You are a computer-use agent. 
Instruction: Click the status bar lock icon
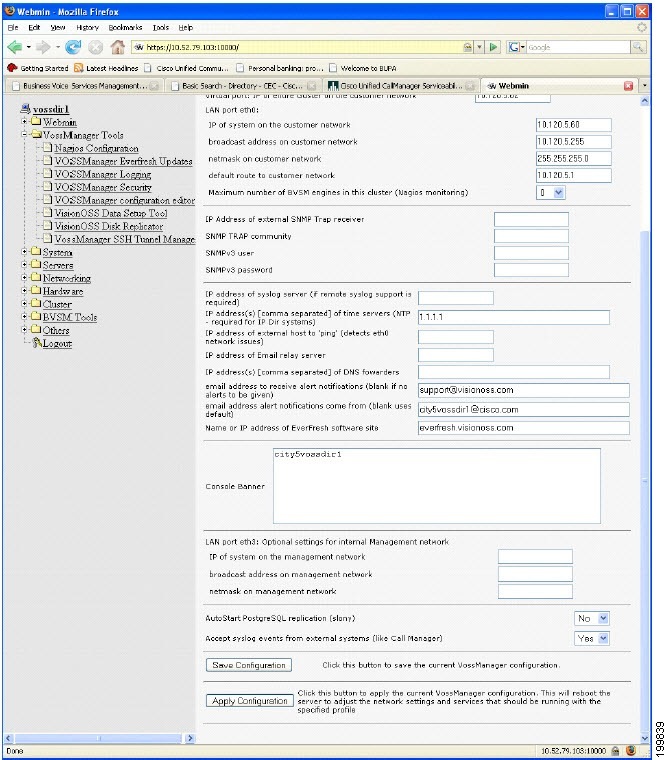[615, 751]
